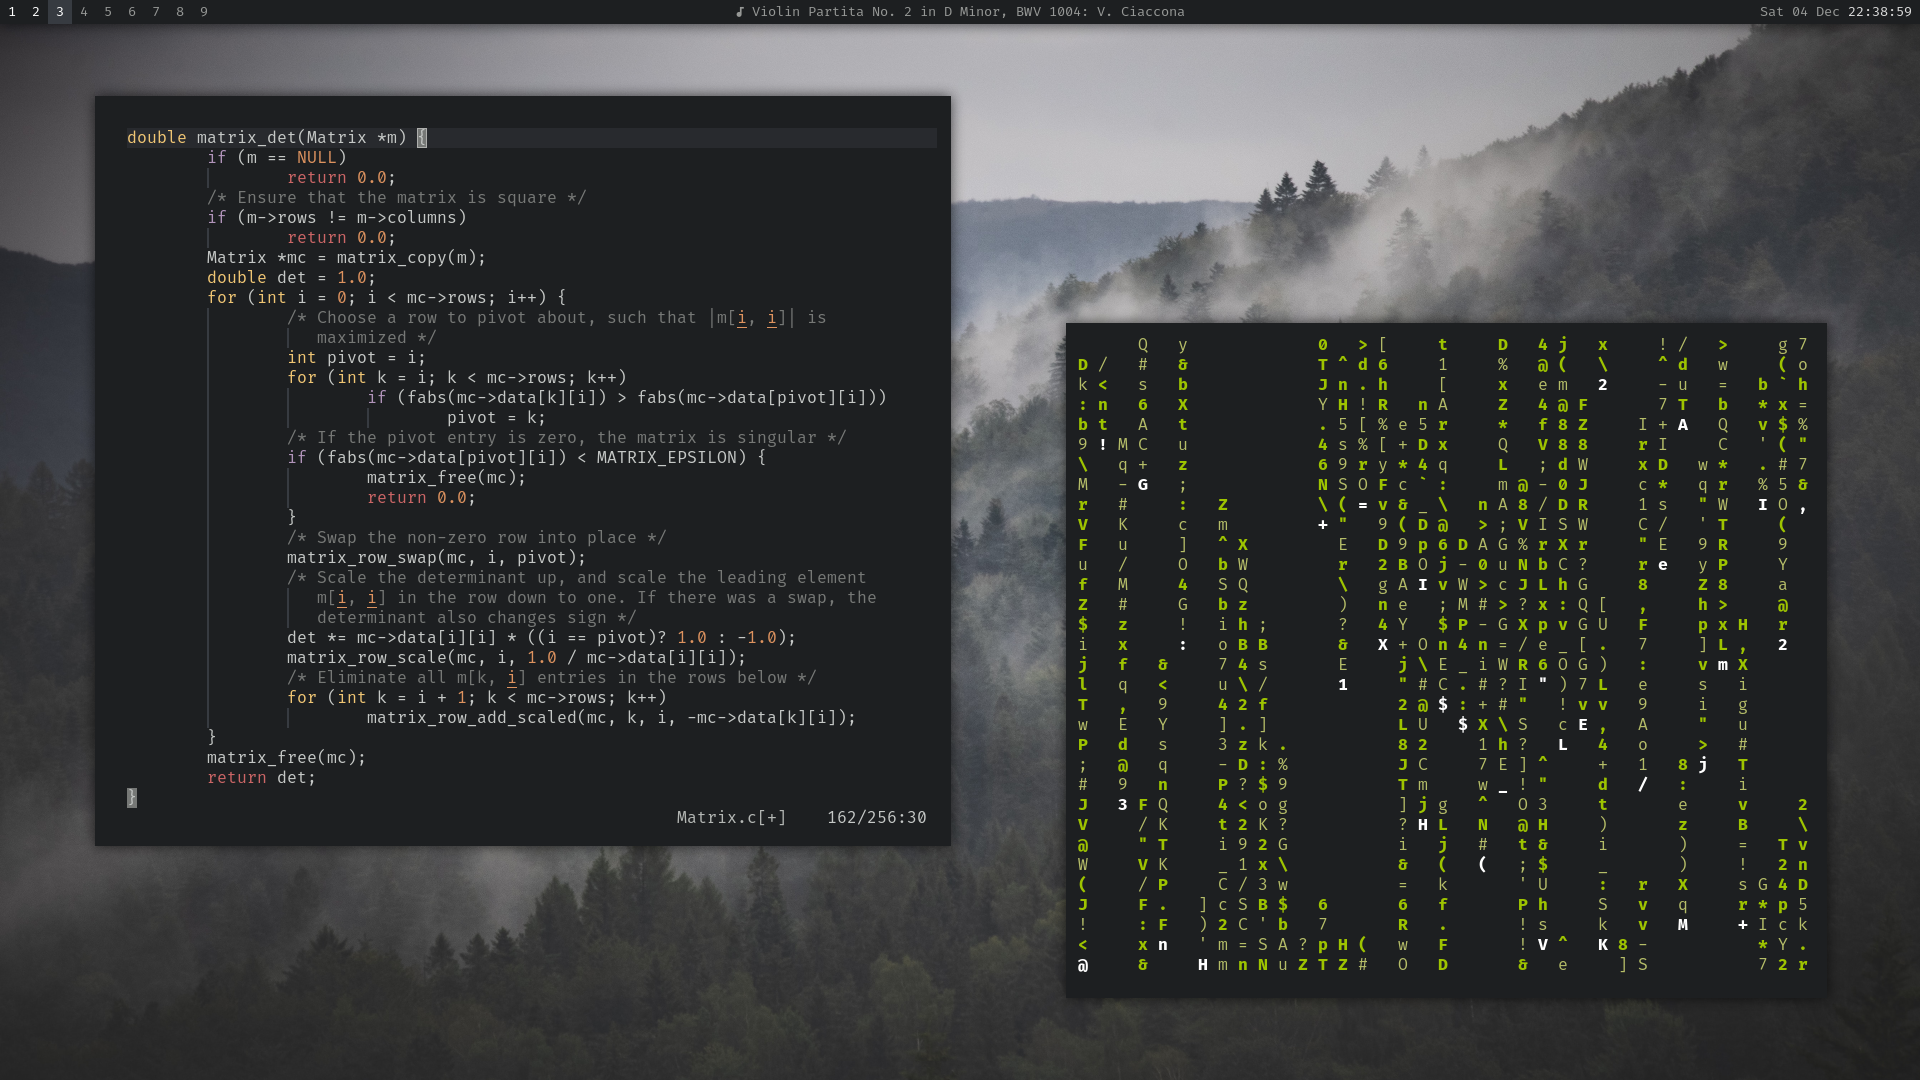Click the 'Choose a row to pivot about' comment

(x=557, y=317)
